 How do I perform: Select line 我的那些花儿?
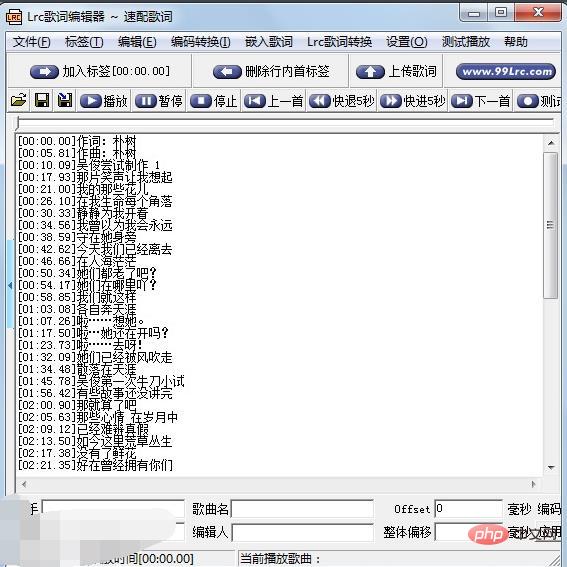tap(83, 189)
